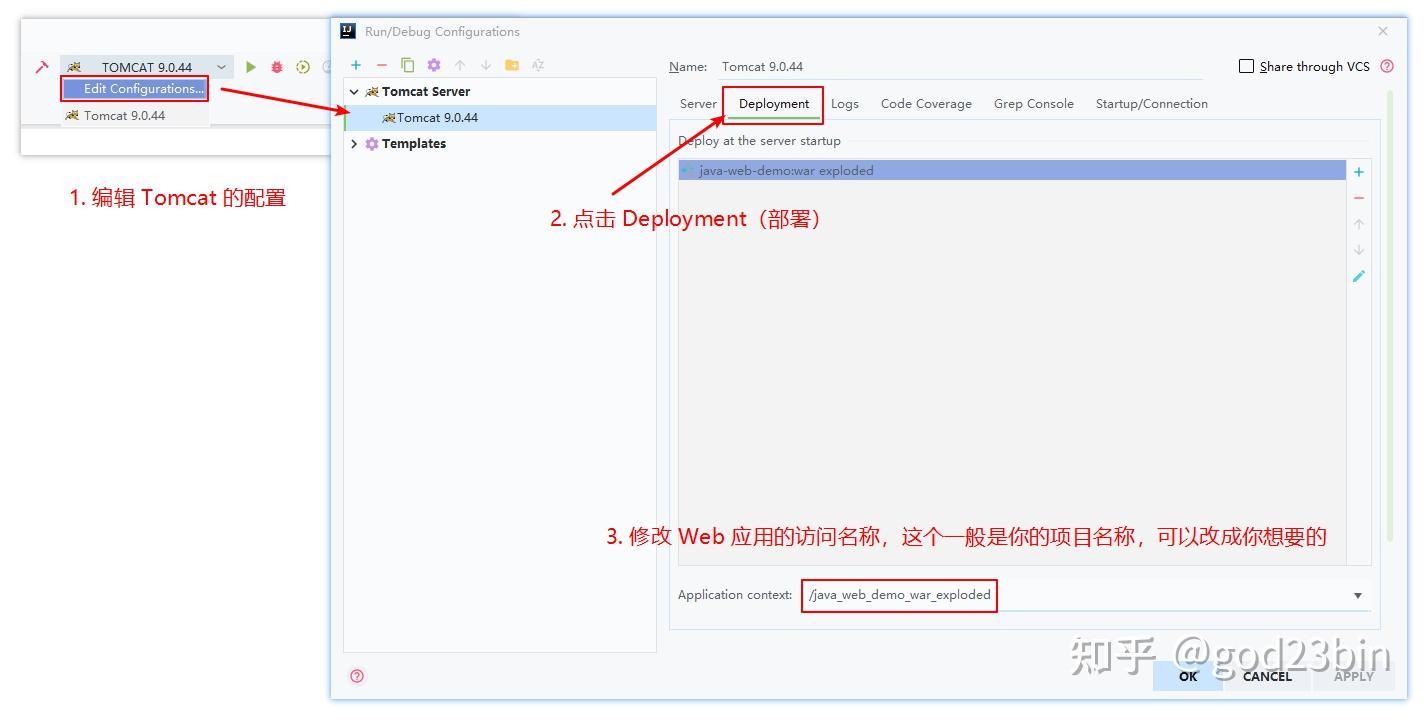The width and height of the screenshot is (1428, 720).
Task: Open the Application context dropdown
Action: [x=1357, y=594]
